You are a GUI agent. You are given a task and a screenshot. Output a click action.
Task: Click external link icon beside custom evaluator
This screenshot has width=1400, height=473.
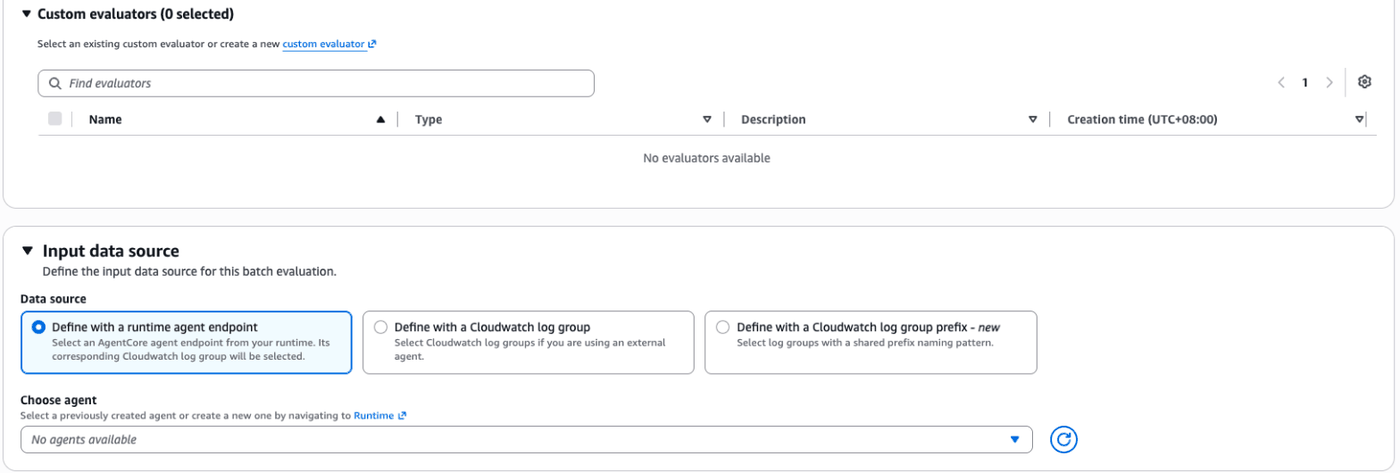372,44
